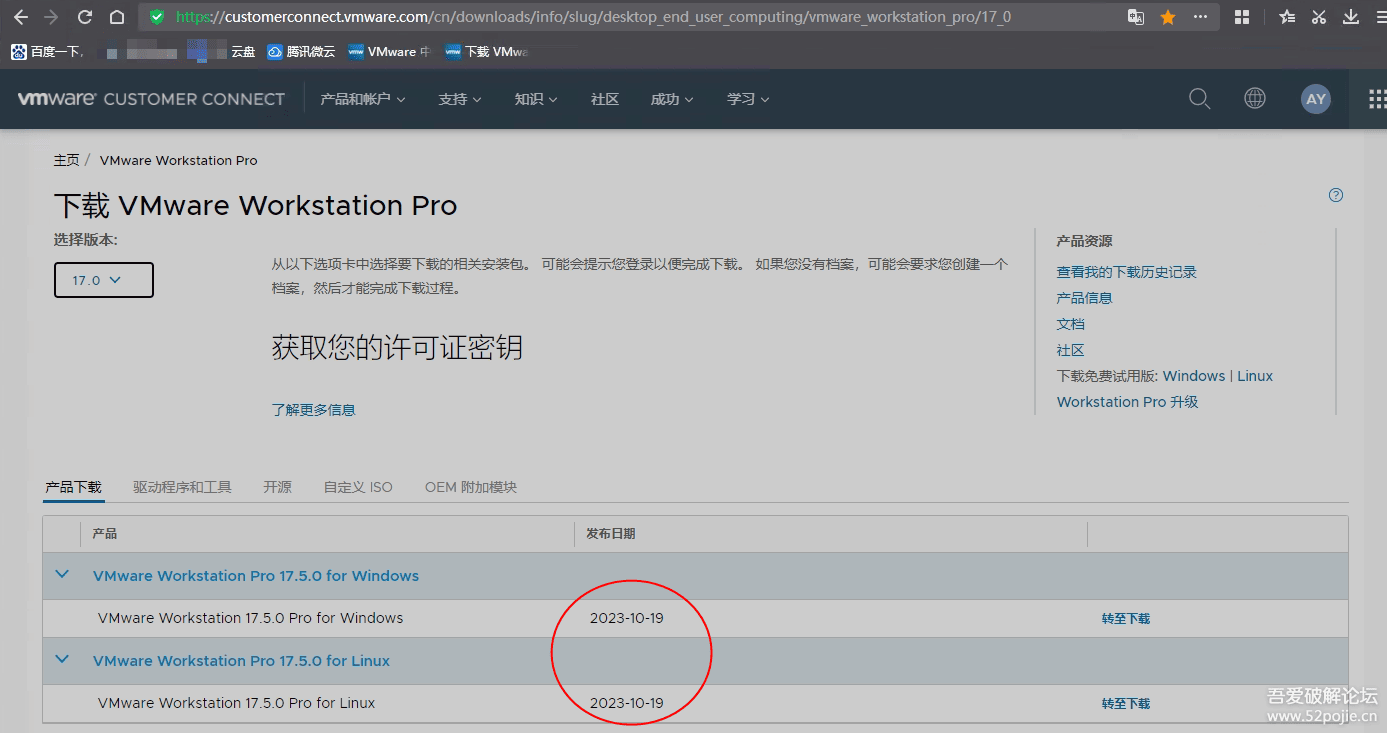The height and width of the screenshot is (733, 1387).
Task: Open the search magnifier icon
Action: point(1199,98)
